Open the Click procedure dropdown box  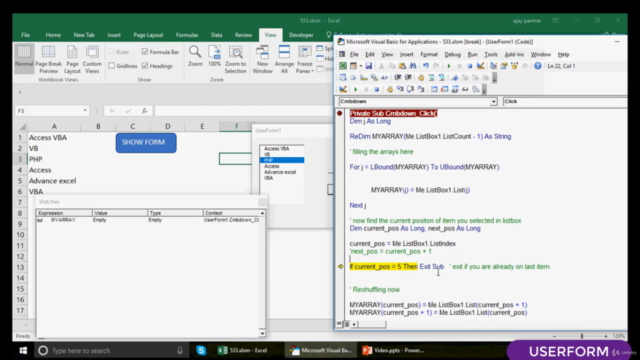565,101
